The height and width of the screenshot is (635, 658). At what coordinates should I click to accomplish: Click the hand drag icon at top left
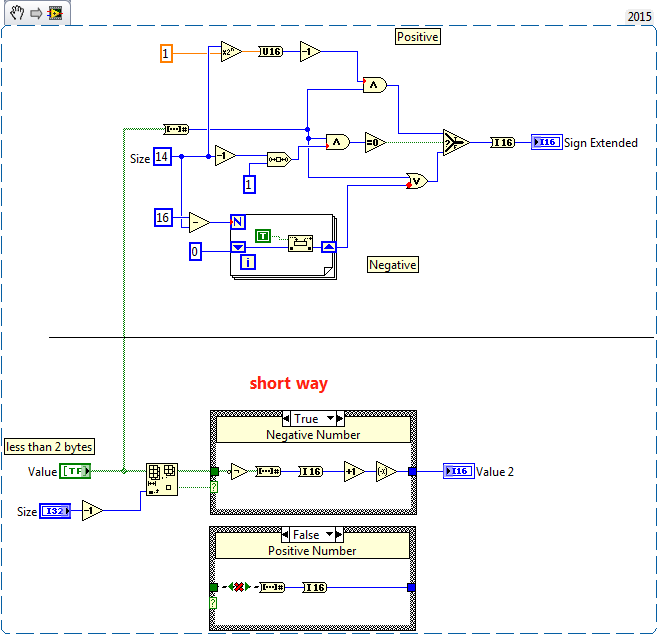[17, 13]
